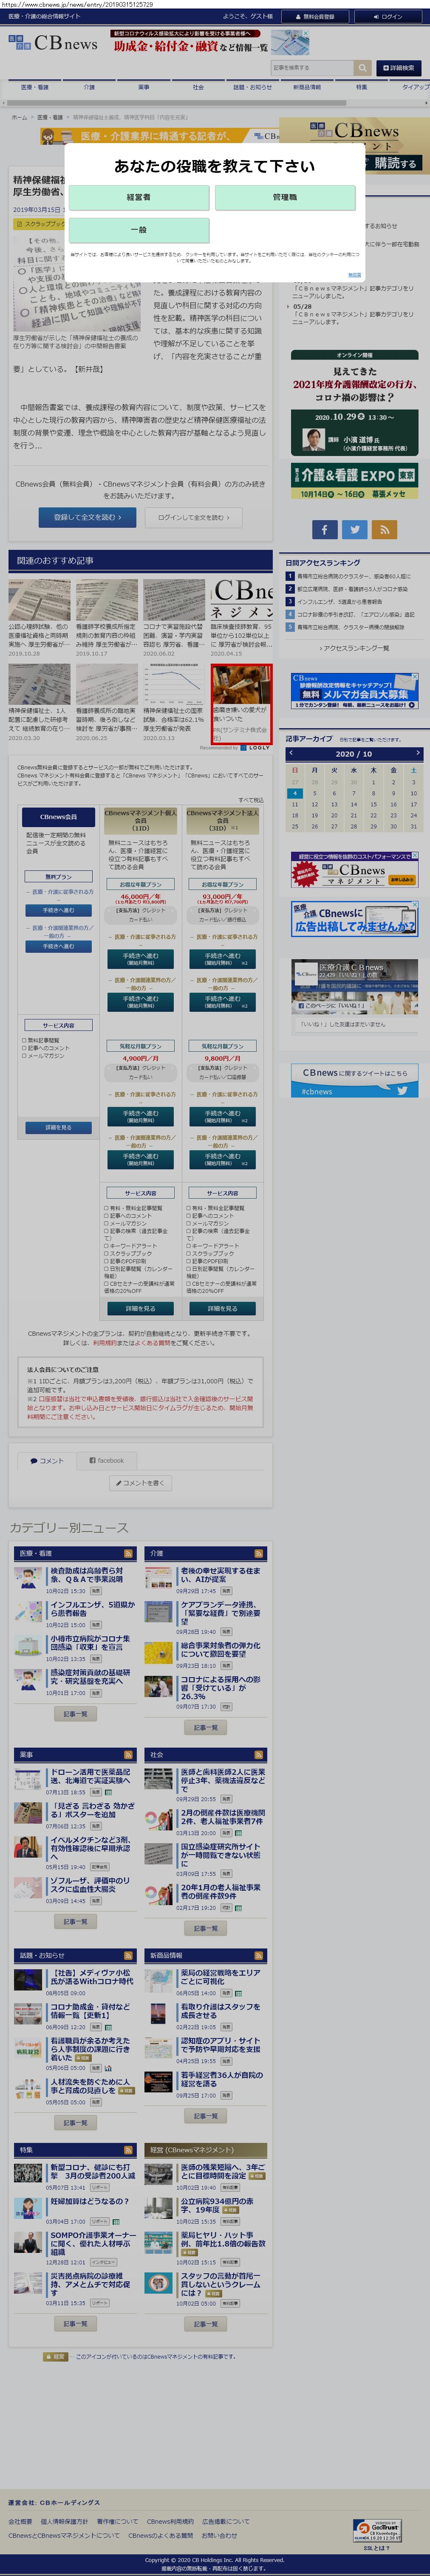430x2576 pixels.
Task: Select 管理職 as your job role
Action: pos(285,198)
